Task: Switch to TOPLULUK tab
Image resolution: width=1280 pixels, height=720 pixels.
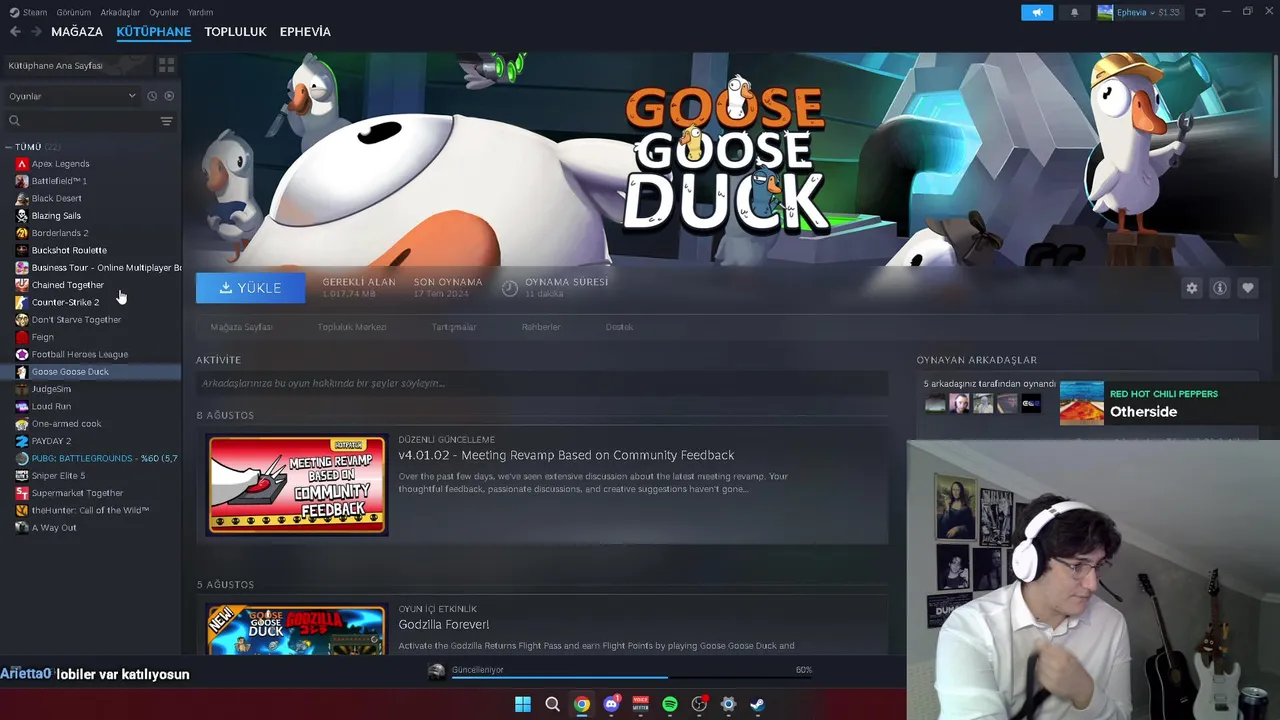Action: tap(235, 32)
